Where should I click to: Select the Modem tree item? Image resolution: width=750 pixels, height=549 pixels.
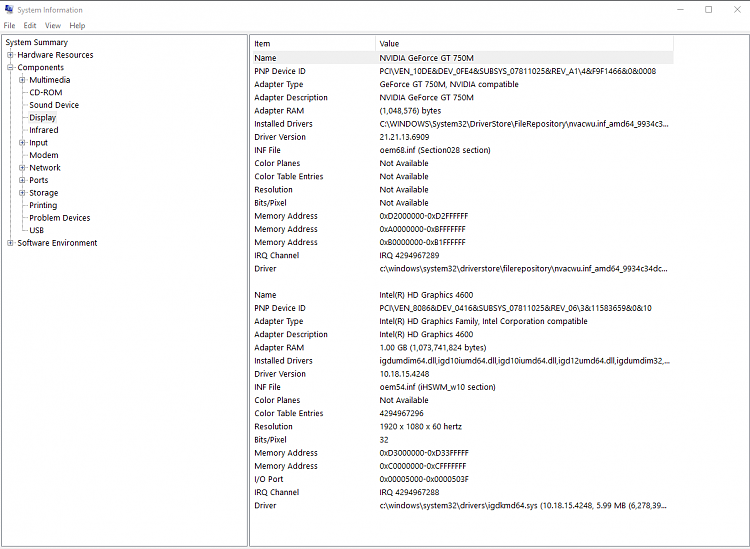coord(44,155)
